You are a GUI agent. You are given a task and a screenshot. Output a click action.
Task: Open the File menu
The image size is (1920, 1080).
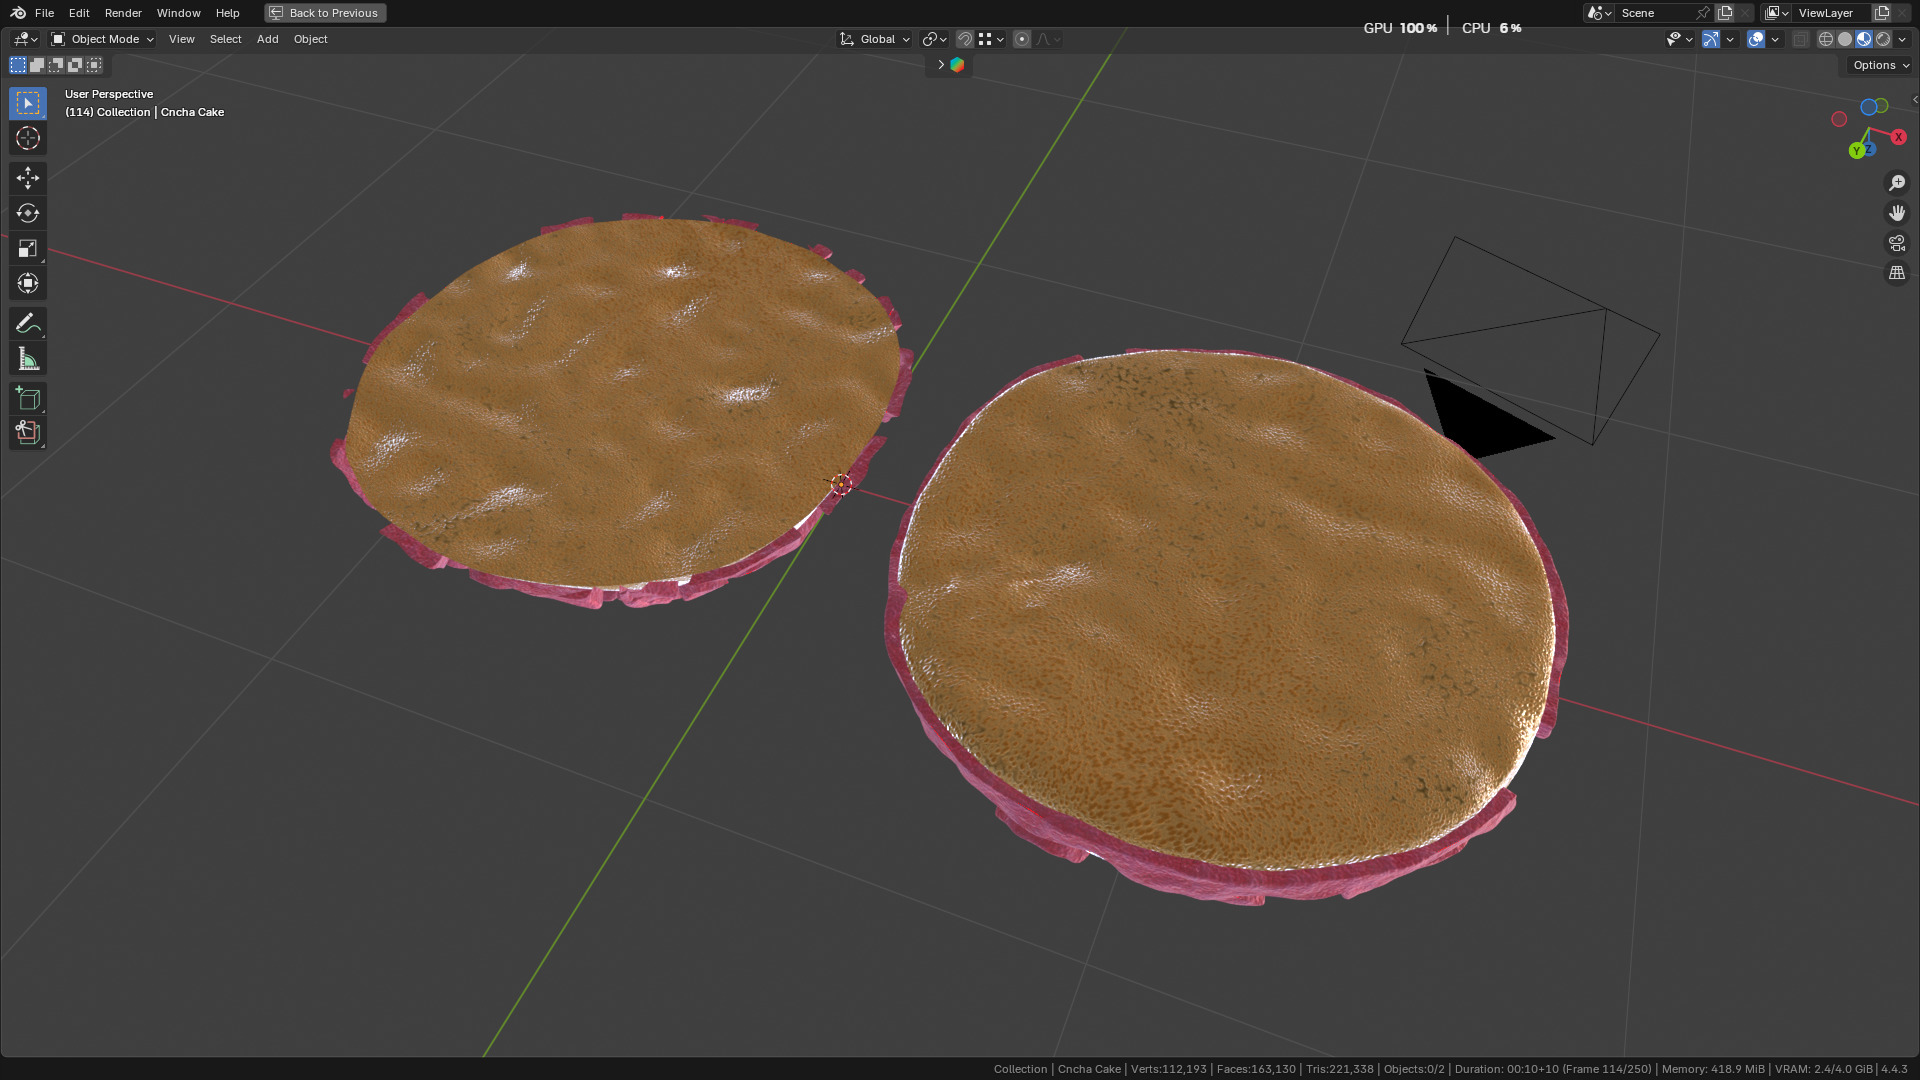coord(44,13)
